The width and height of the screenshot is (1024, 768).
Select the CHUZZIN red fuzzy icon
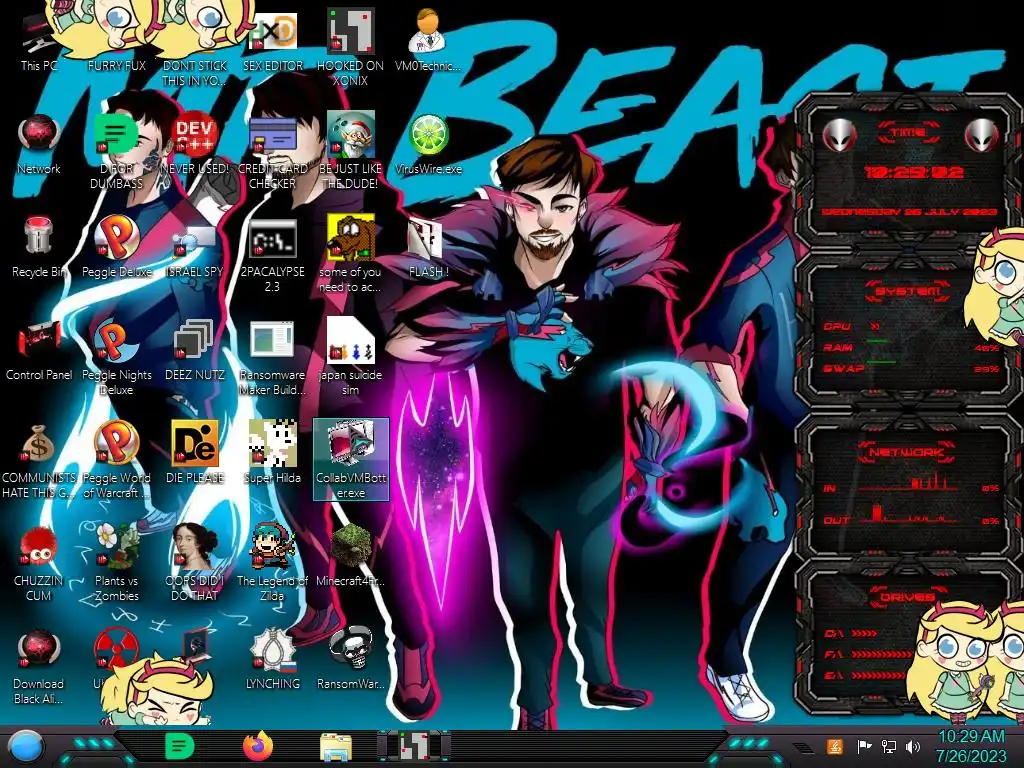click(x=39, y=563)
